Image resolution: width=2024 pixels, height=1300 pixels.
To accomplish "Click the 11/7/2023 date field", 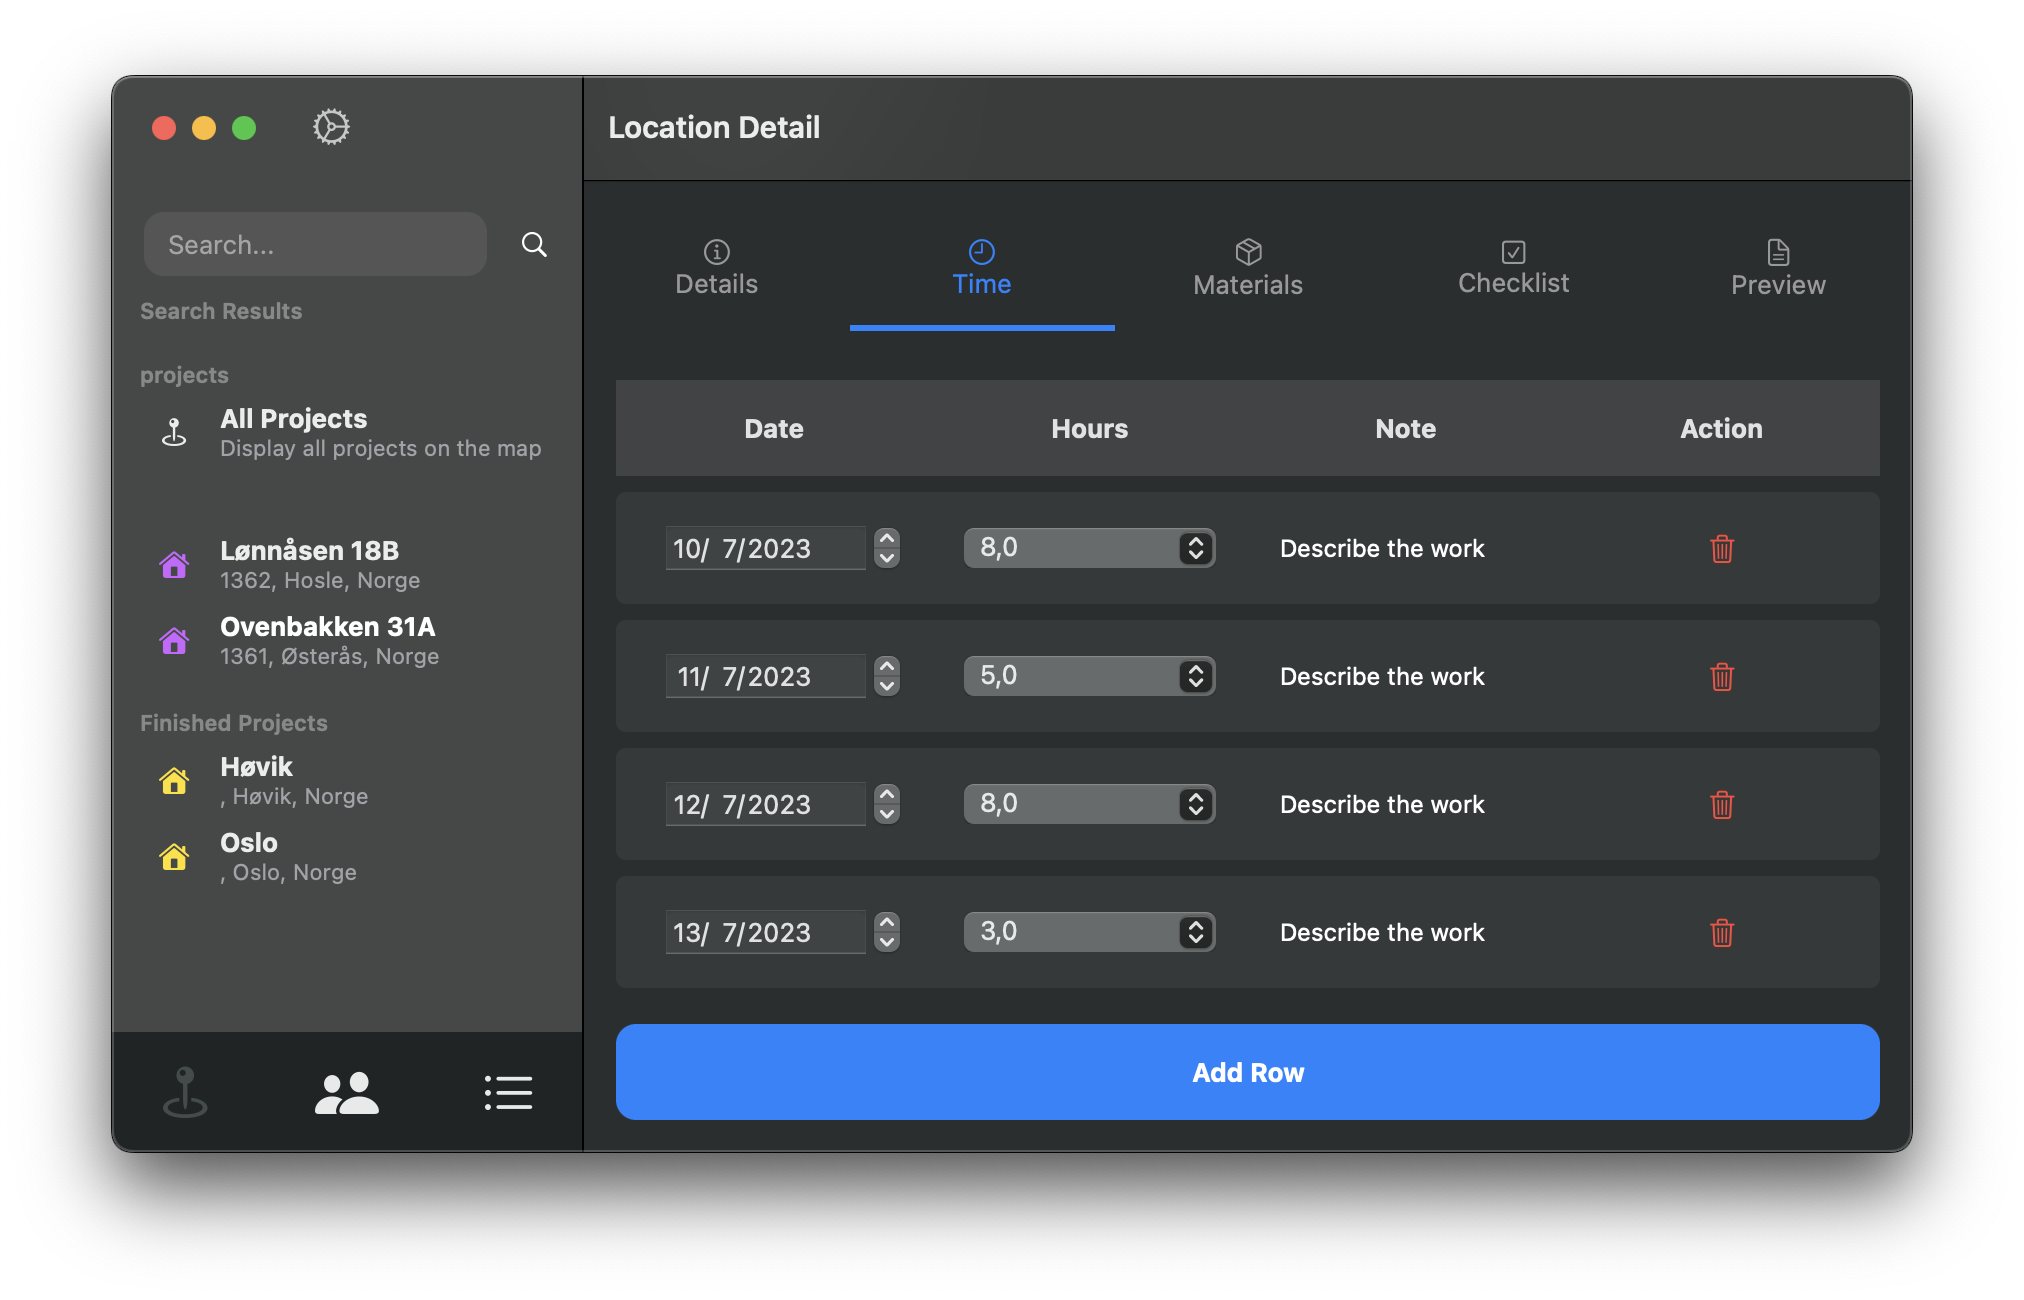I will 765,676.
